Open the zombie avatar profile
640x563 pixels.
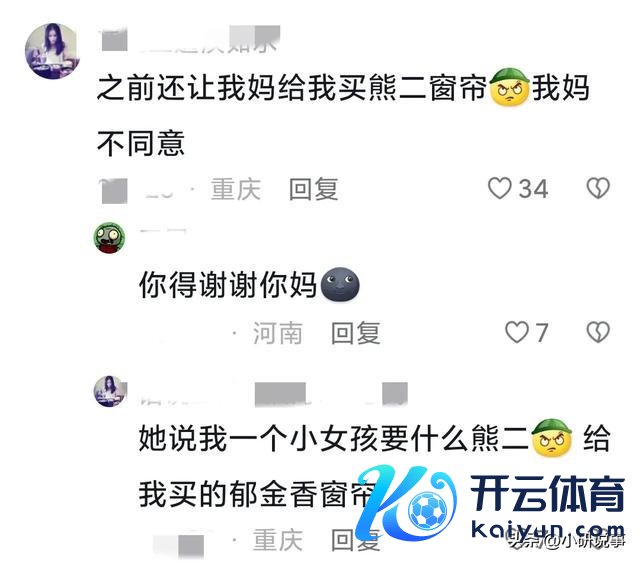coord(109,238)
